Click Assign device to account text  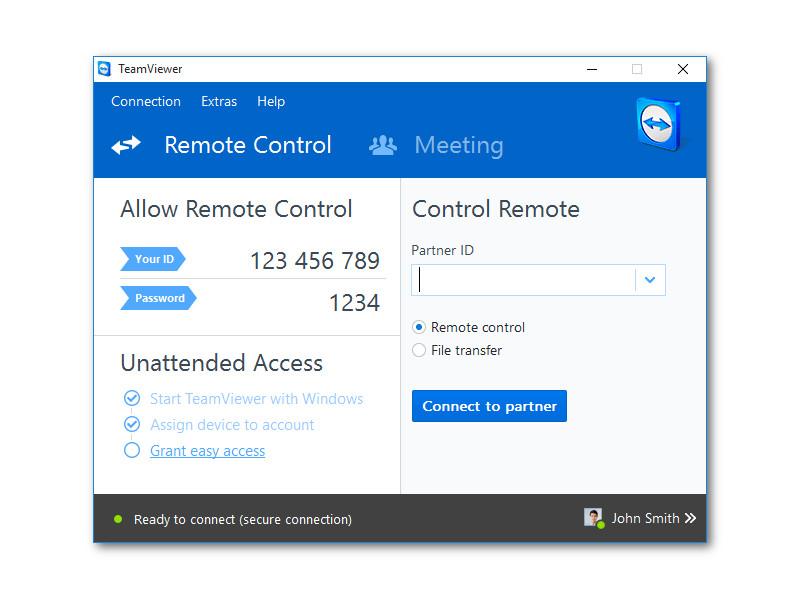point(232,425)
